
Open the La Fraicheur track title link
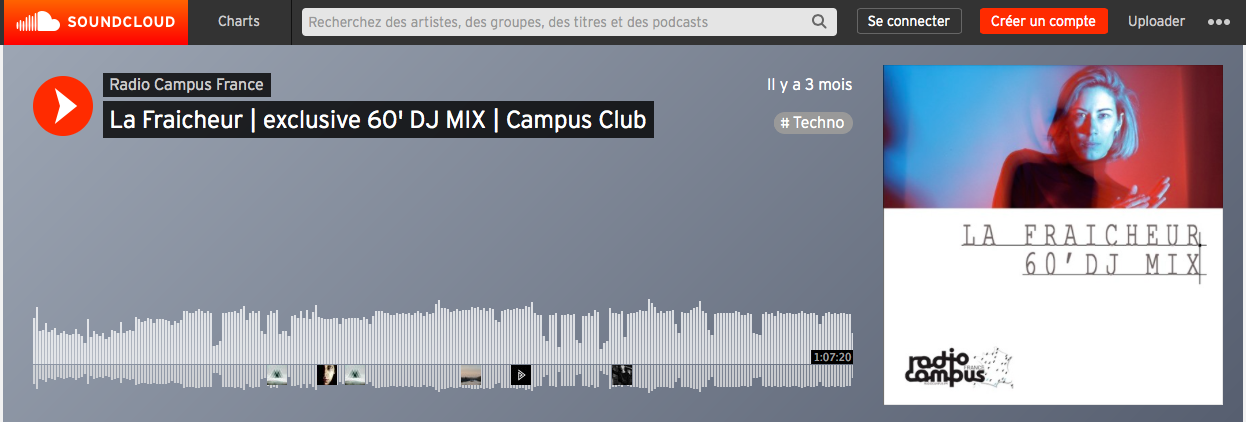(378, 120)
